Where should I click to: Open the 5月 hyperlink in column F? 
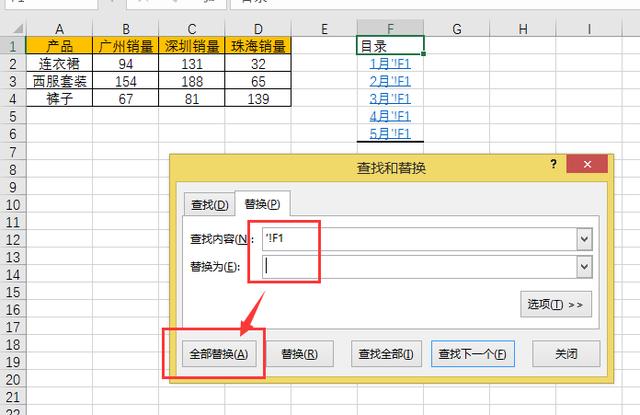390,134
